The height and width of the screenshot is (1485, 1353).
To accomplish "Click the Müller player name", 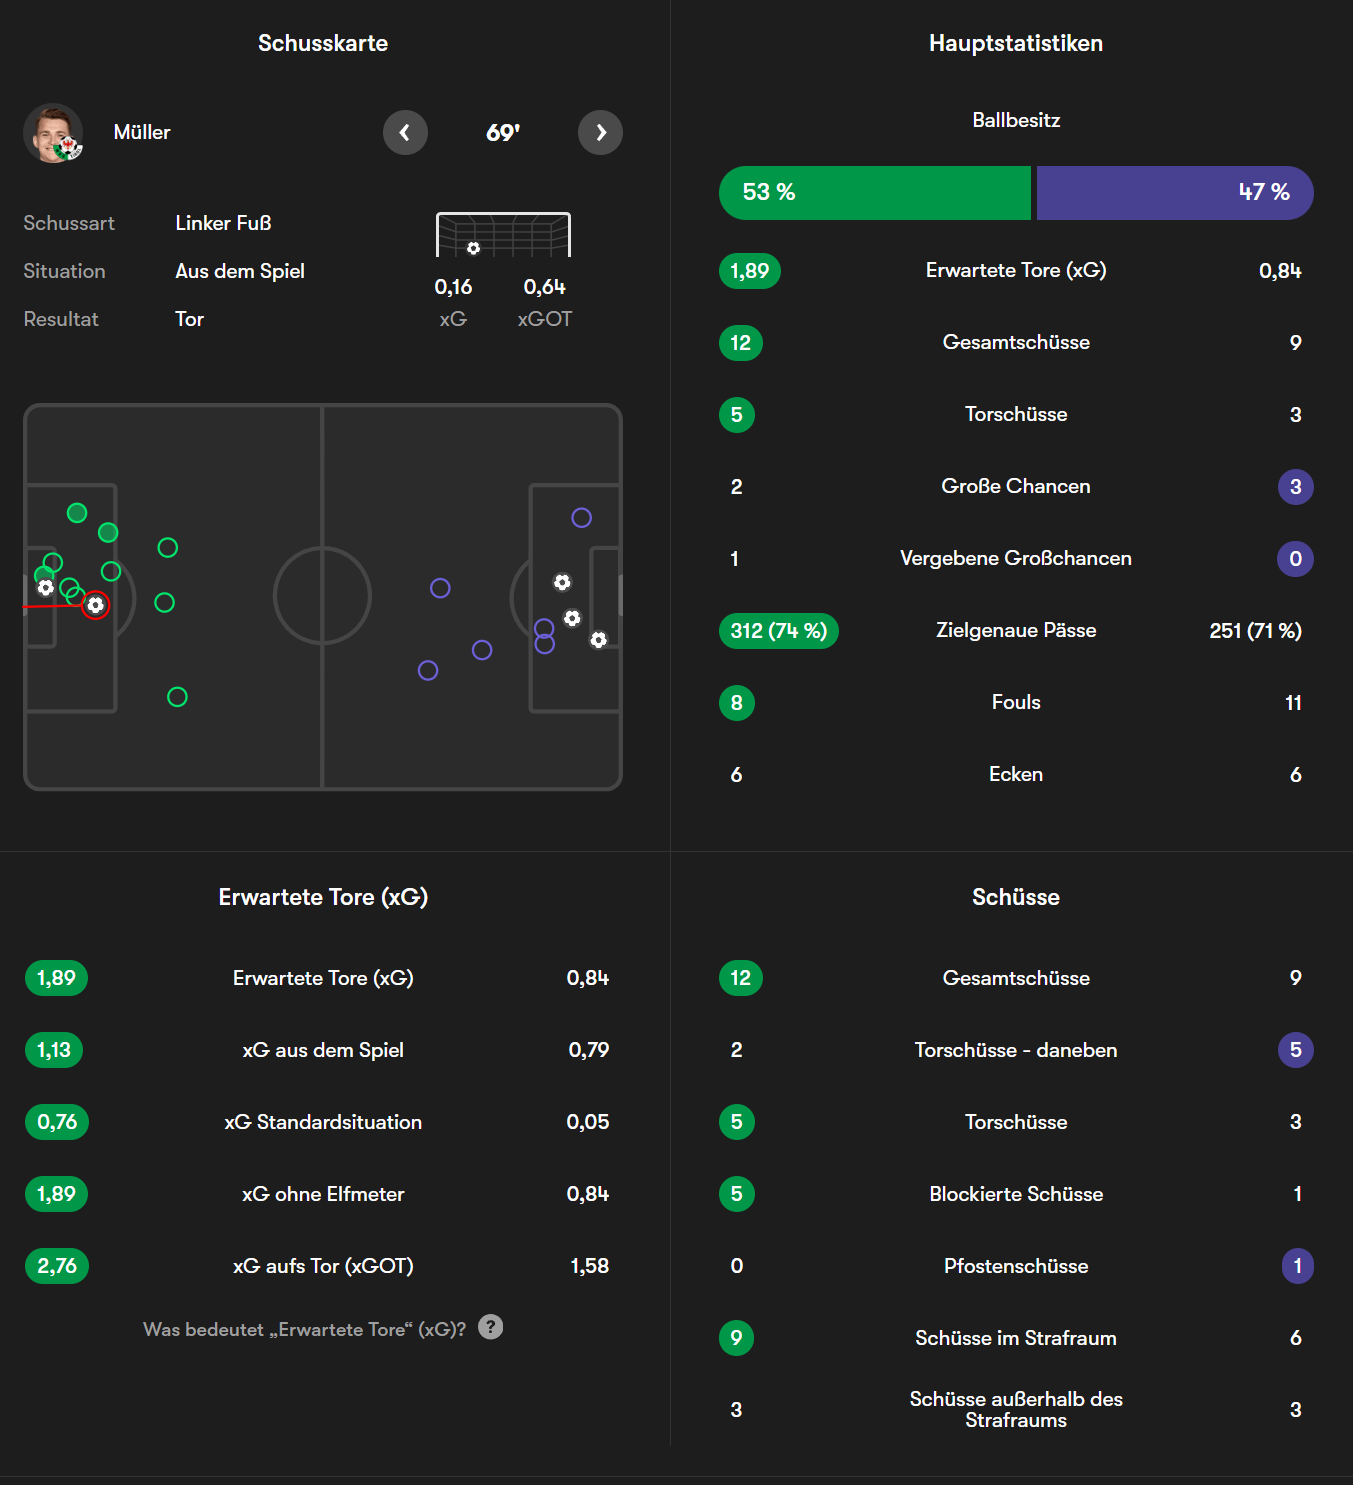I will click(x=142, y=132).
